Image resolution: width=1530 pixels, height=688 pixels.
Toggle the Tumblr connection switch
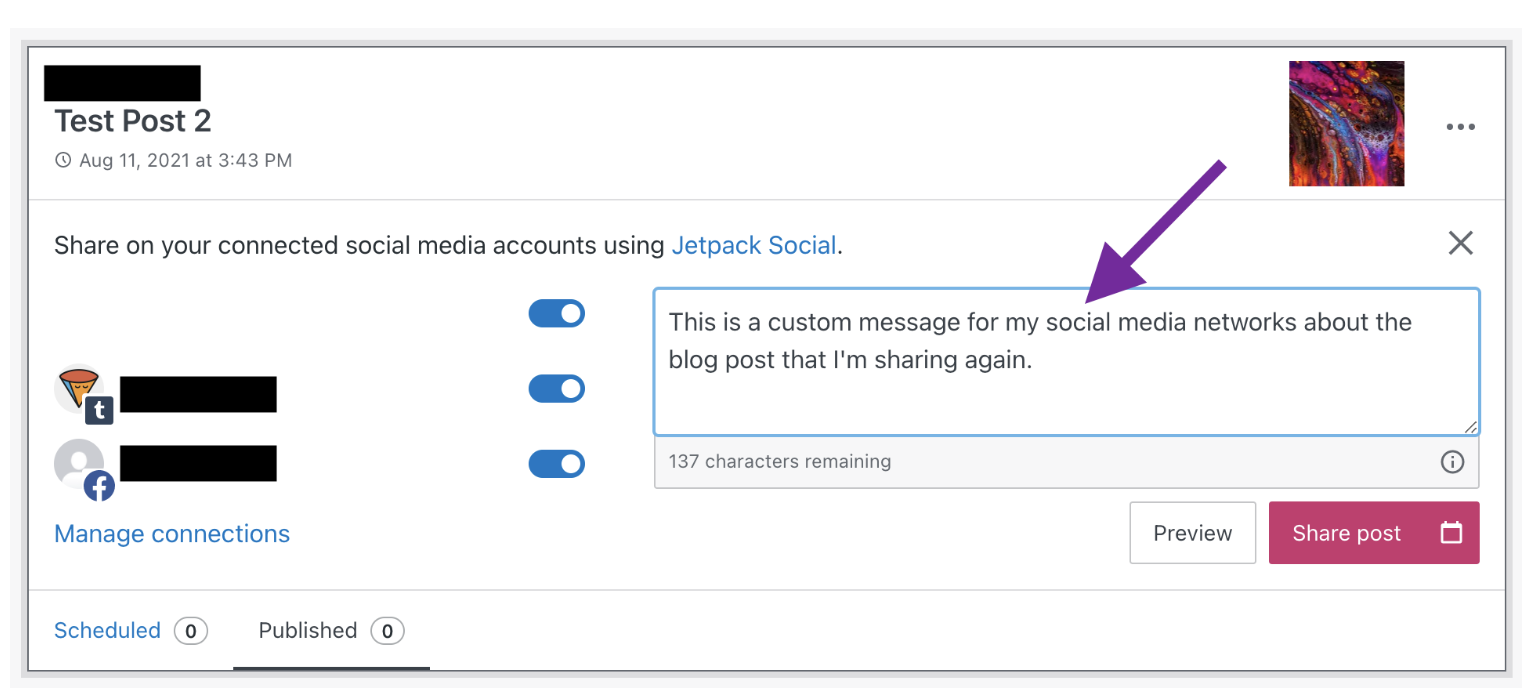(x=557, y=389)
